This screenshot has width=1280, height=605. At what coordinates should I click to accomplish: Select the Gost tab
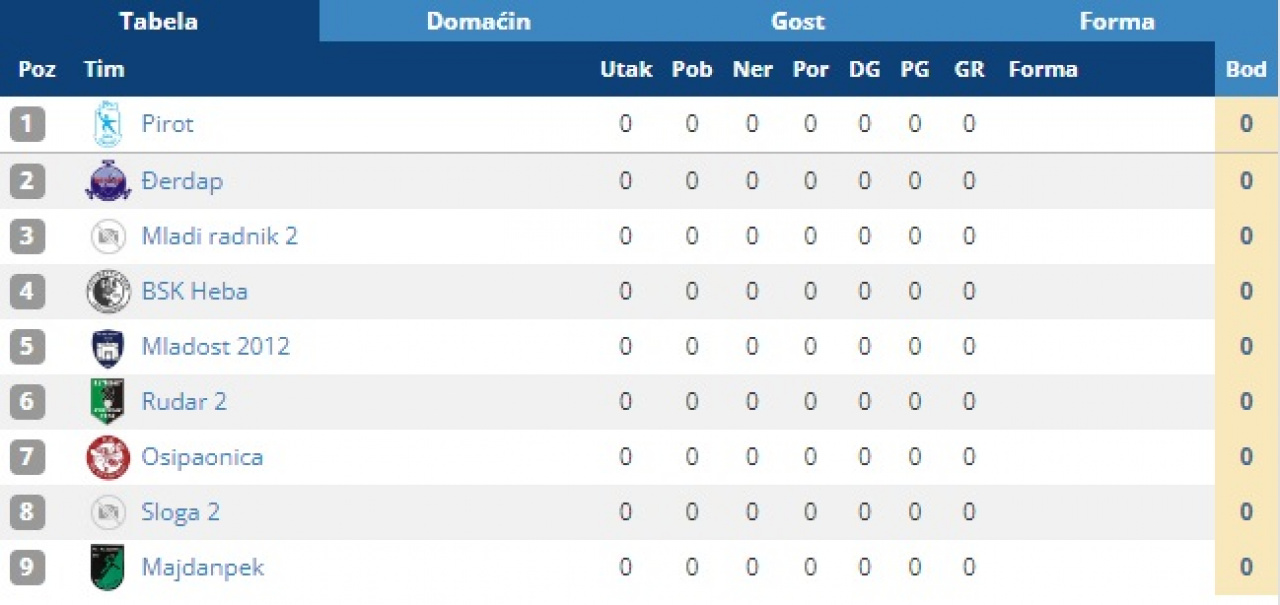tap(798, 21)
